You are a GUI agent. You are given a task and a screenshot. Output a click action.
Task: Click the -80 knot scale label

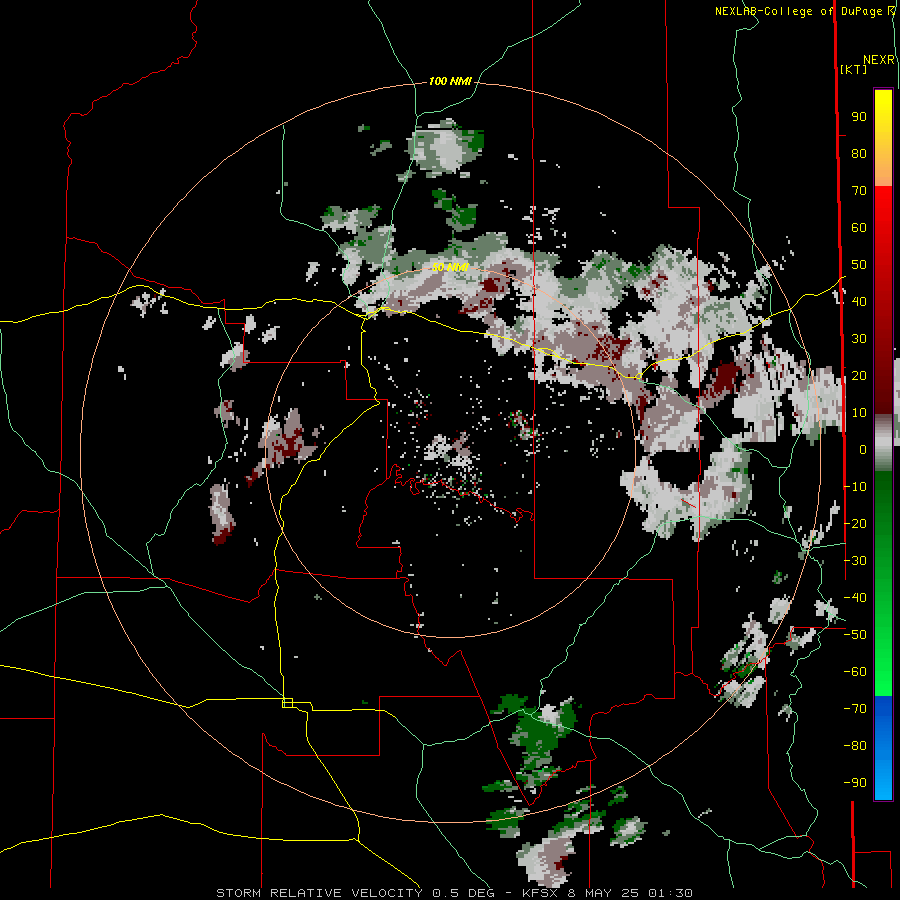[x=855, y=746]
